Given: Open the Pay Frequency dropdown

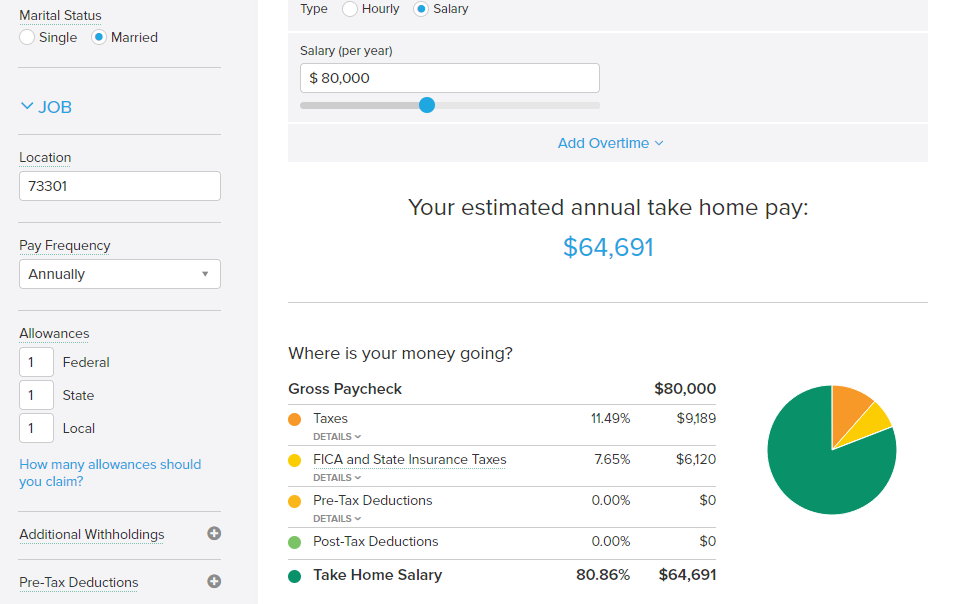Looking at the screenshot, I should coord(120,274).
